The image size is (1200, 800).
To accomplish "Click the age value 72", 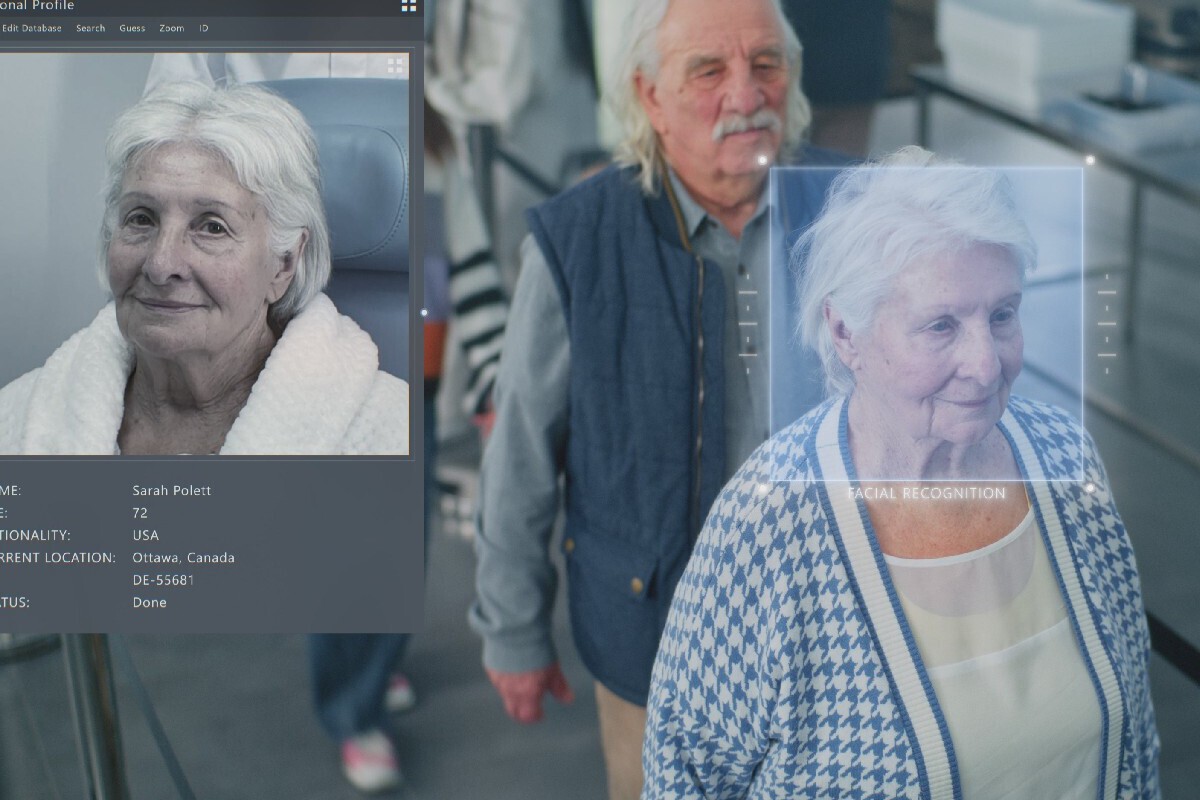I will (x=140, y=513).
